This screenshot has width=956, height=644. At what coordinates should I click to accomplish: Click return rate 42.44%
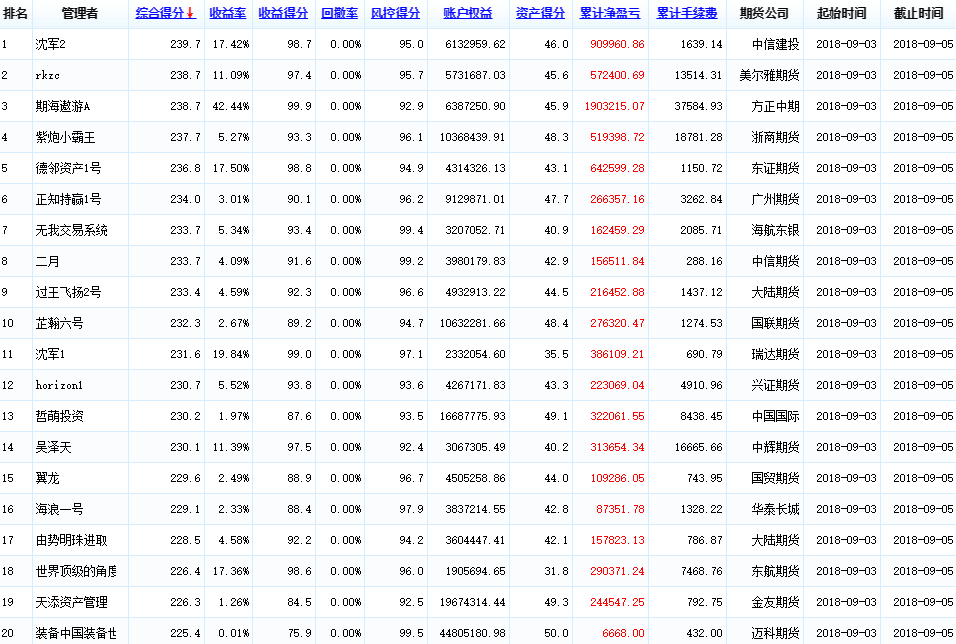[x=231, y=107]
